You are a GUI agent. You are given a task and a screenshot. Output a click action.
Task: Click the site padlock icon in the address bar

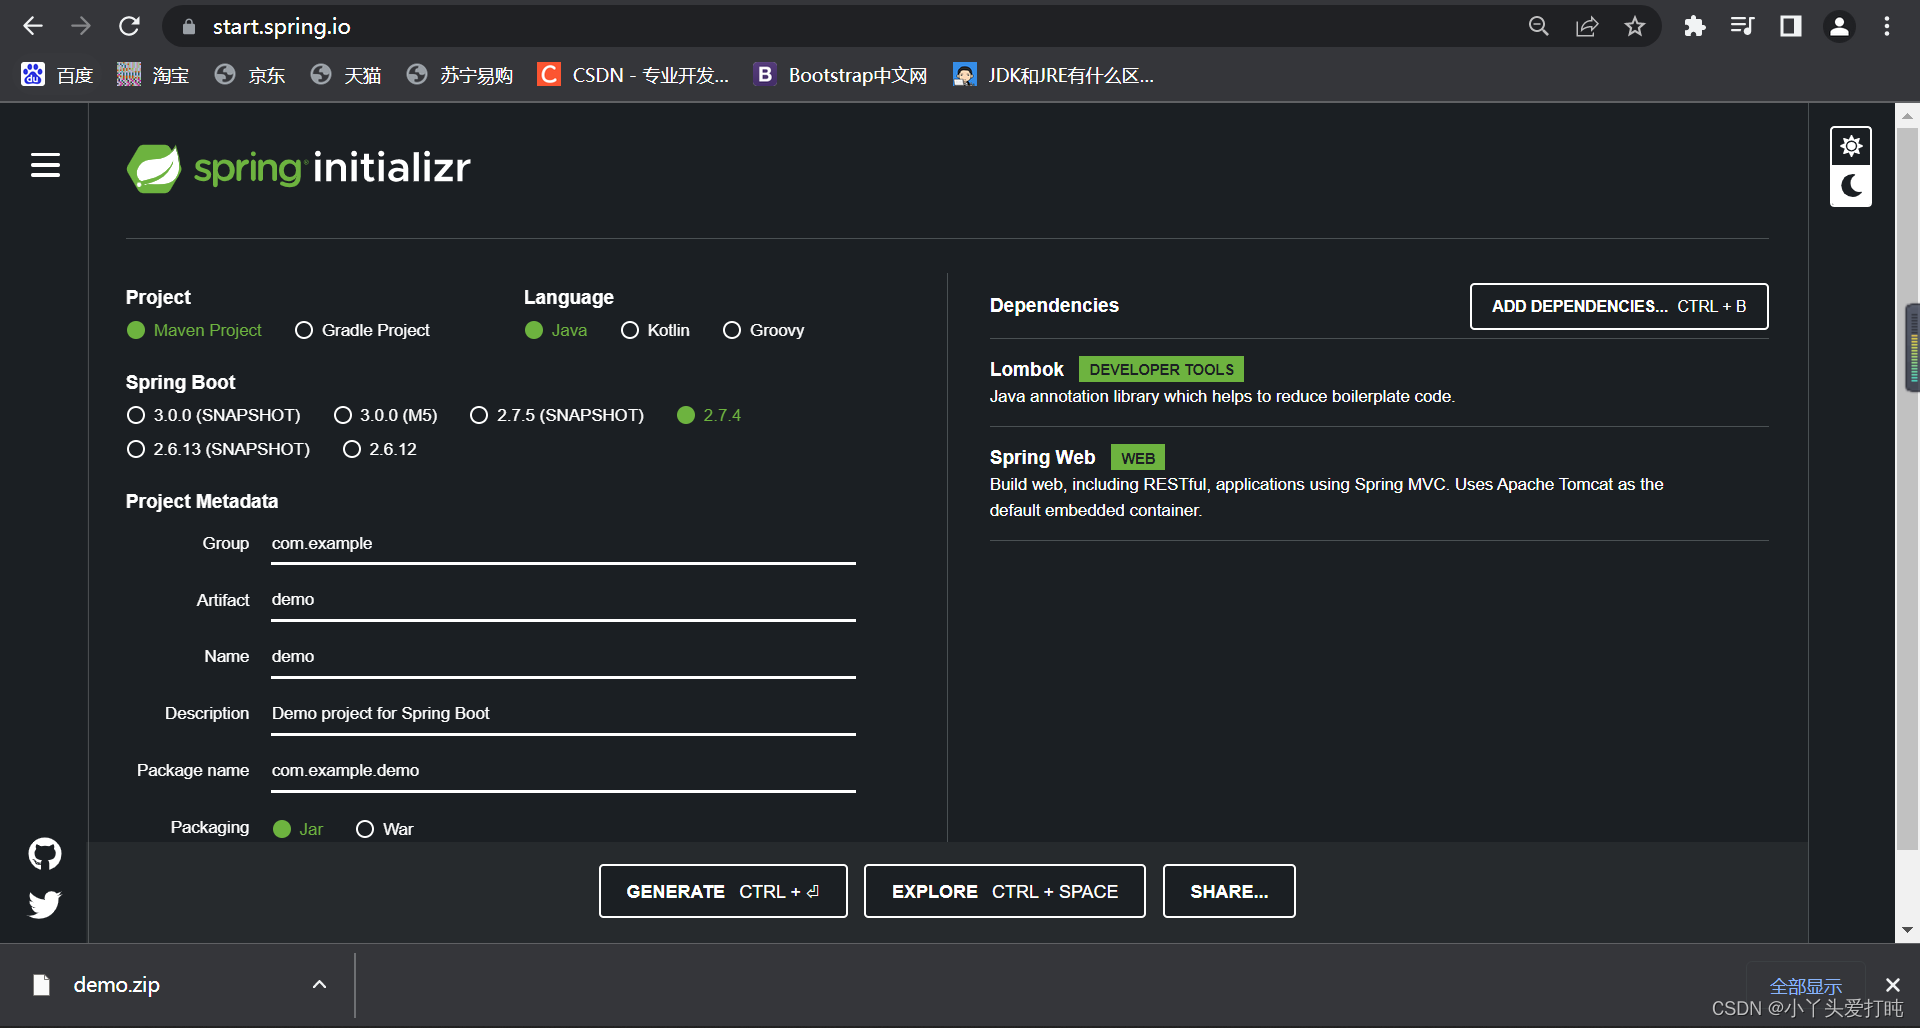188,27
